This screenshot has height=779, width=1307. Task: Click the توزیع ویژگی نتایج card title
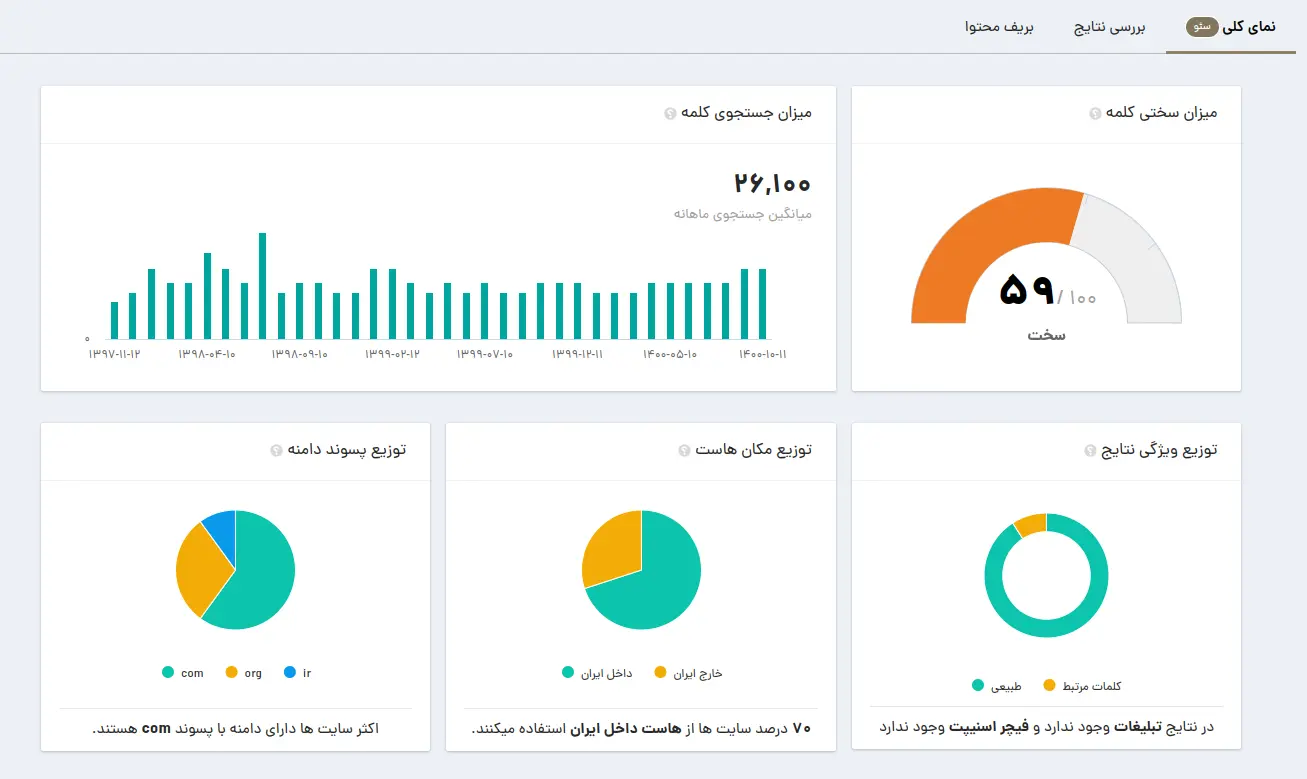tap(1159, 450)
